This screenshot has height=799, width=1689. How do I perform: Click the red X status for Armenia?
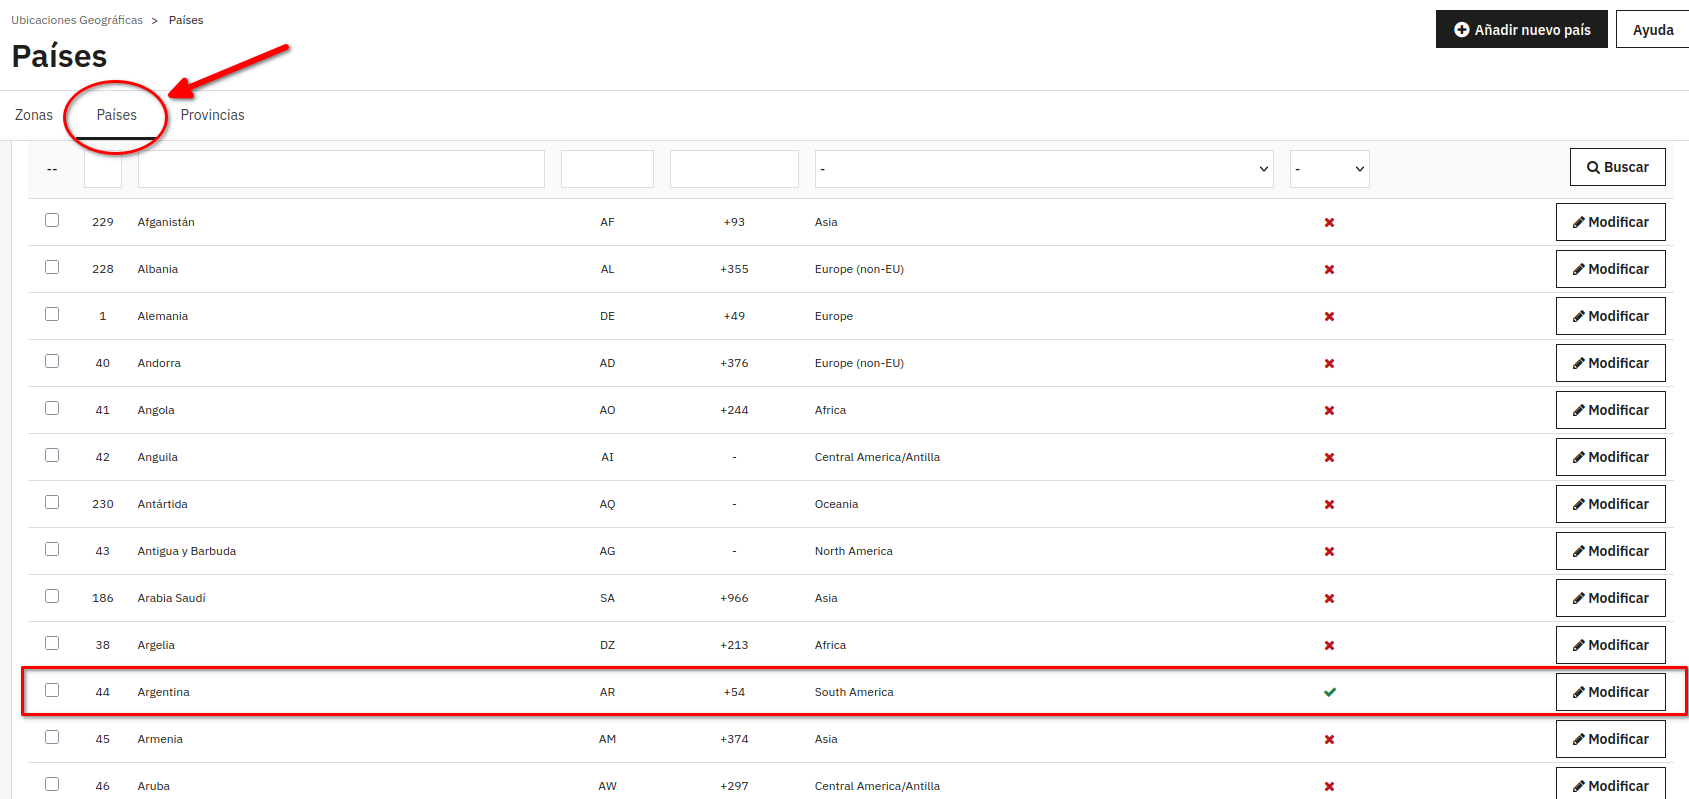click(1329, 740)
